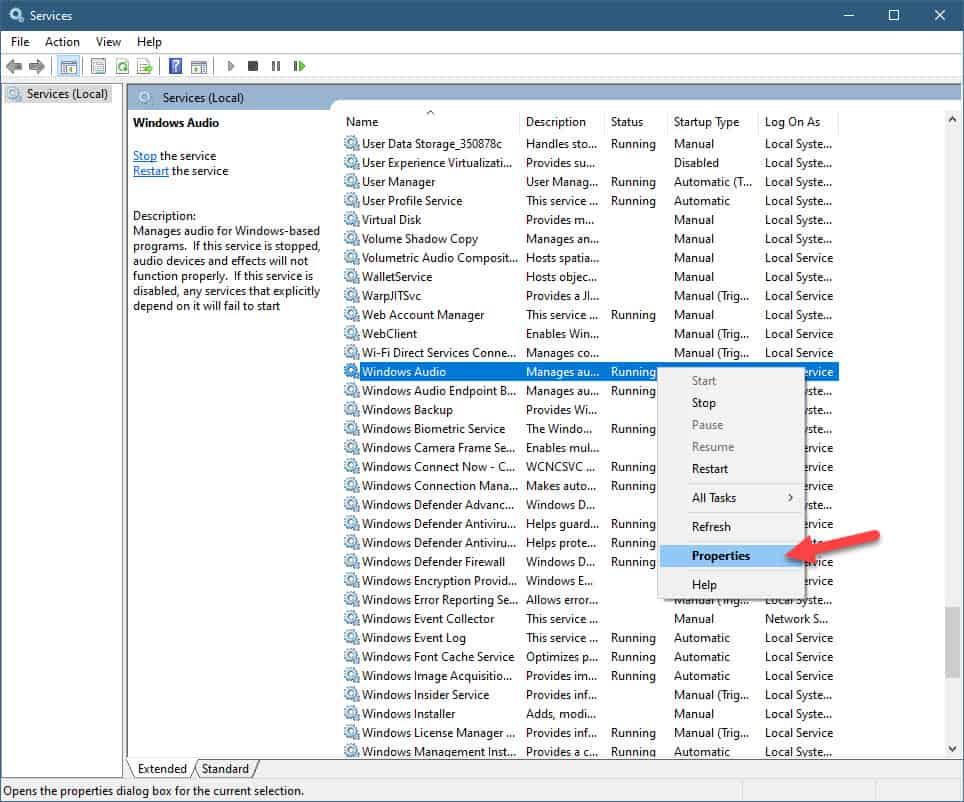Image resolution: width=964 pixels, height=802 pixels.
Task: Choose Help in the context menu
Action: coord(732,585)
